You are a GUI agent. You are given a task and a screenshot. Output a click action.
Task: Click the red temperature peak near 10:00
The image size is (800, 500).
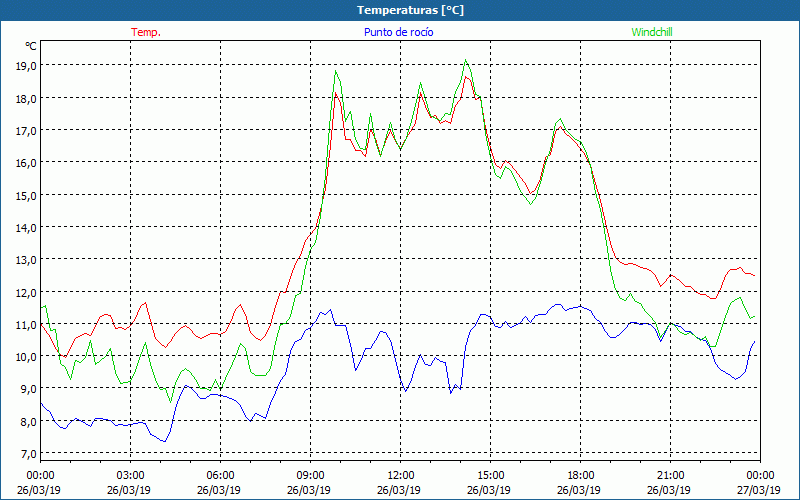pyautogui.click(x=336, y=93)
